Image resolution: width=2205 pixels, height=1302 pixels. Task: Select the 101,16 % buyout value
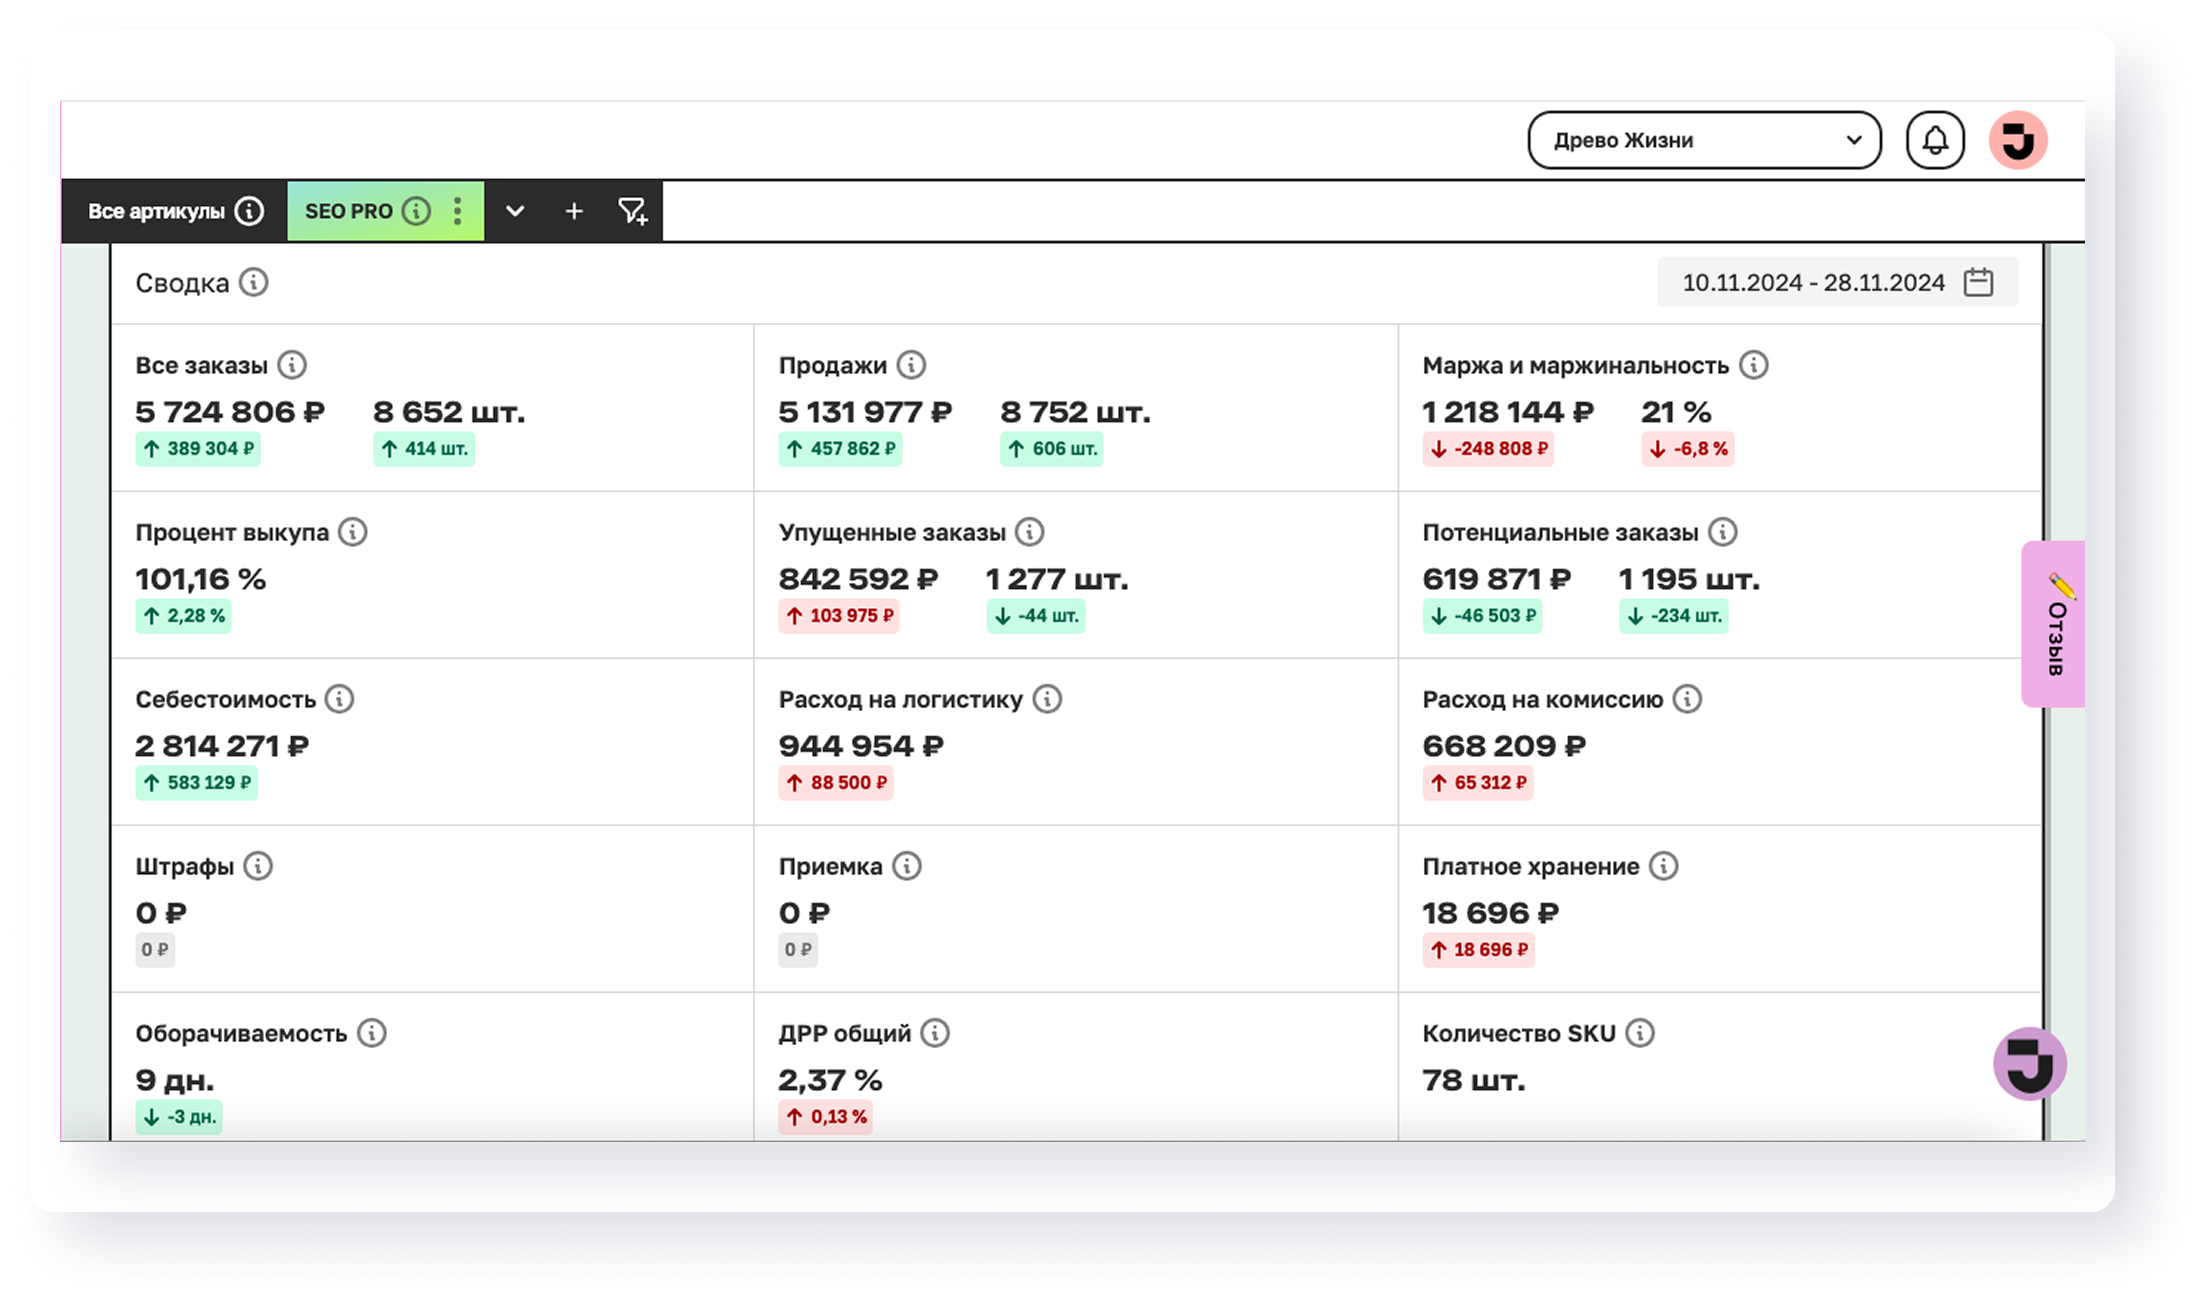coord(201,579)
